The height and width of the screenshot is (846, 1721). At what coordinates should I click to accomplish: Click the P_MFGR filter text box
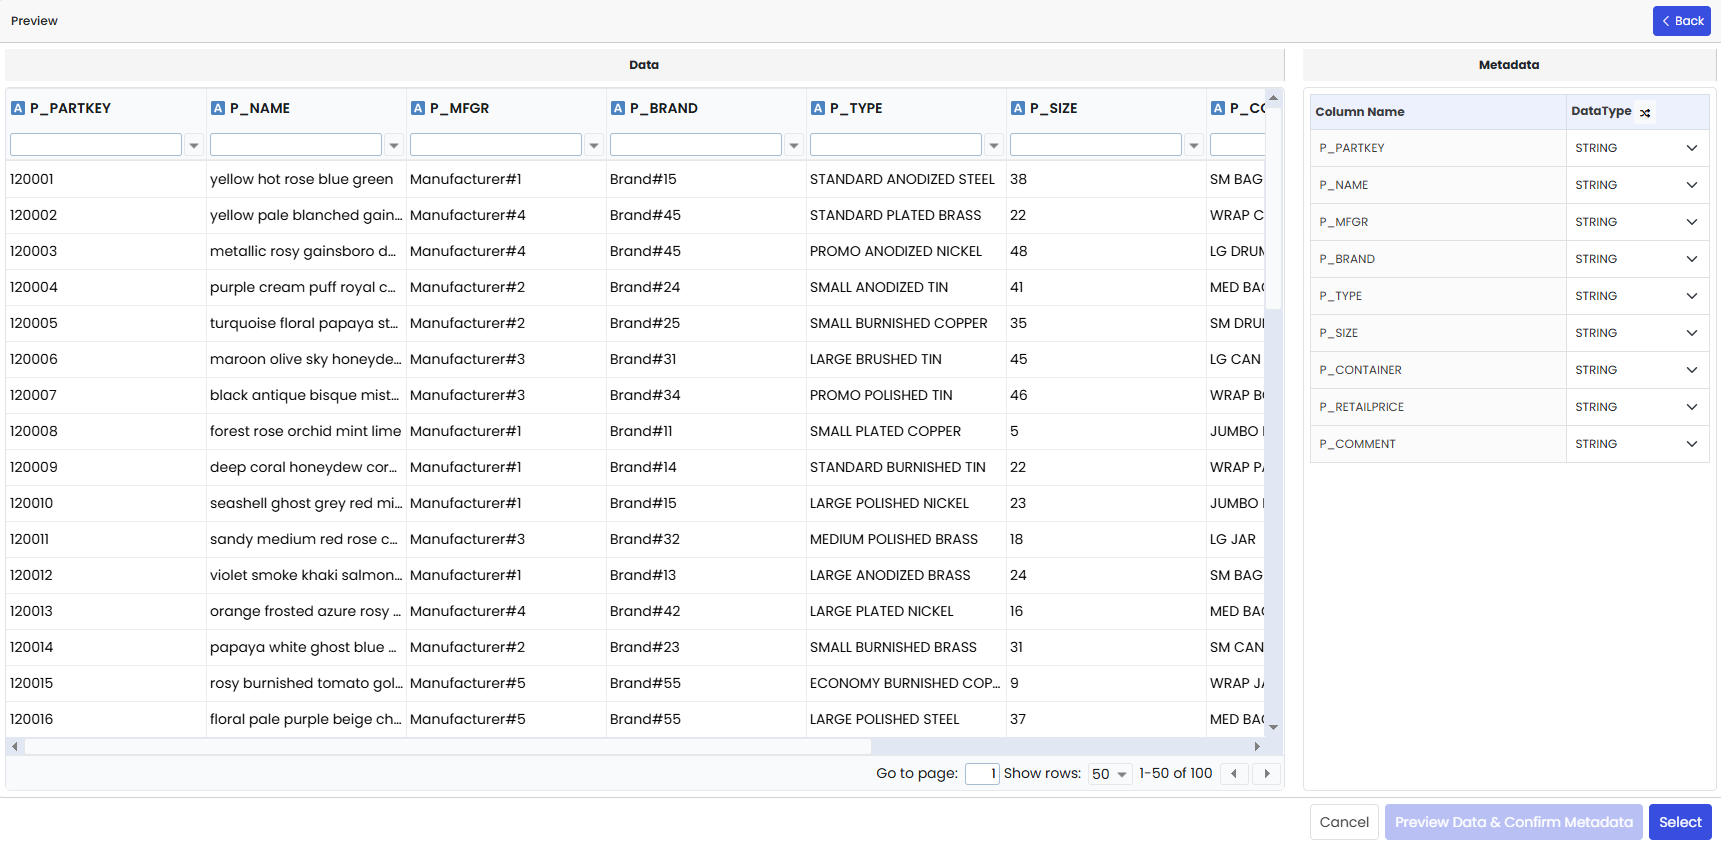(496, 145)
